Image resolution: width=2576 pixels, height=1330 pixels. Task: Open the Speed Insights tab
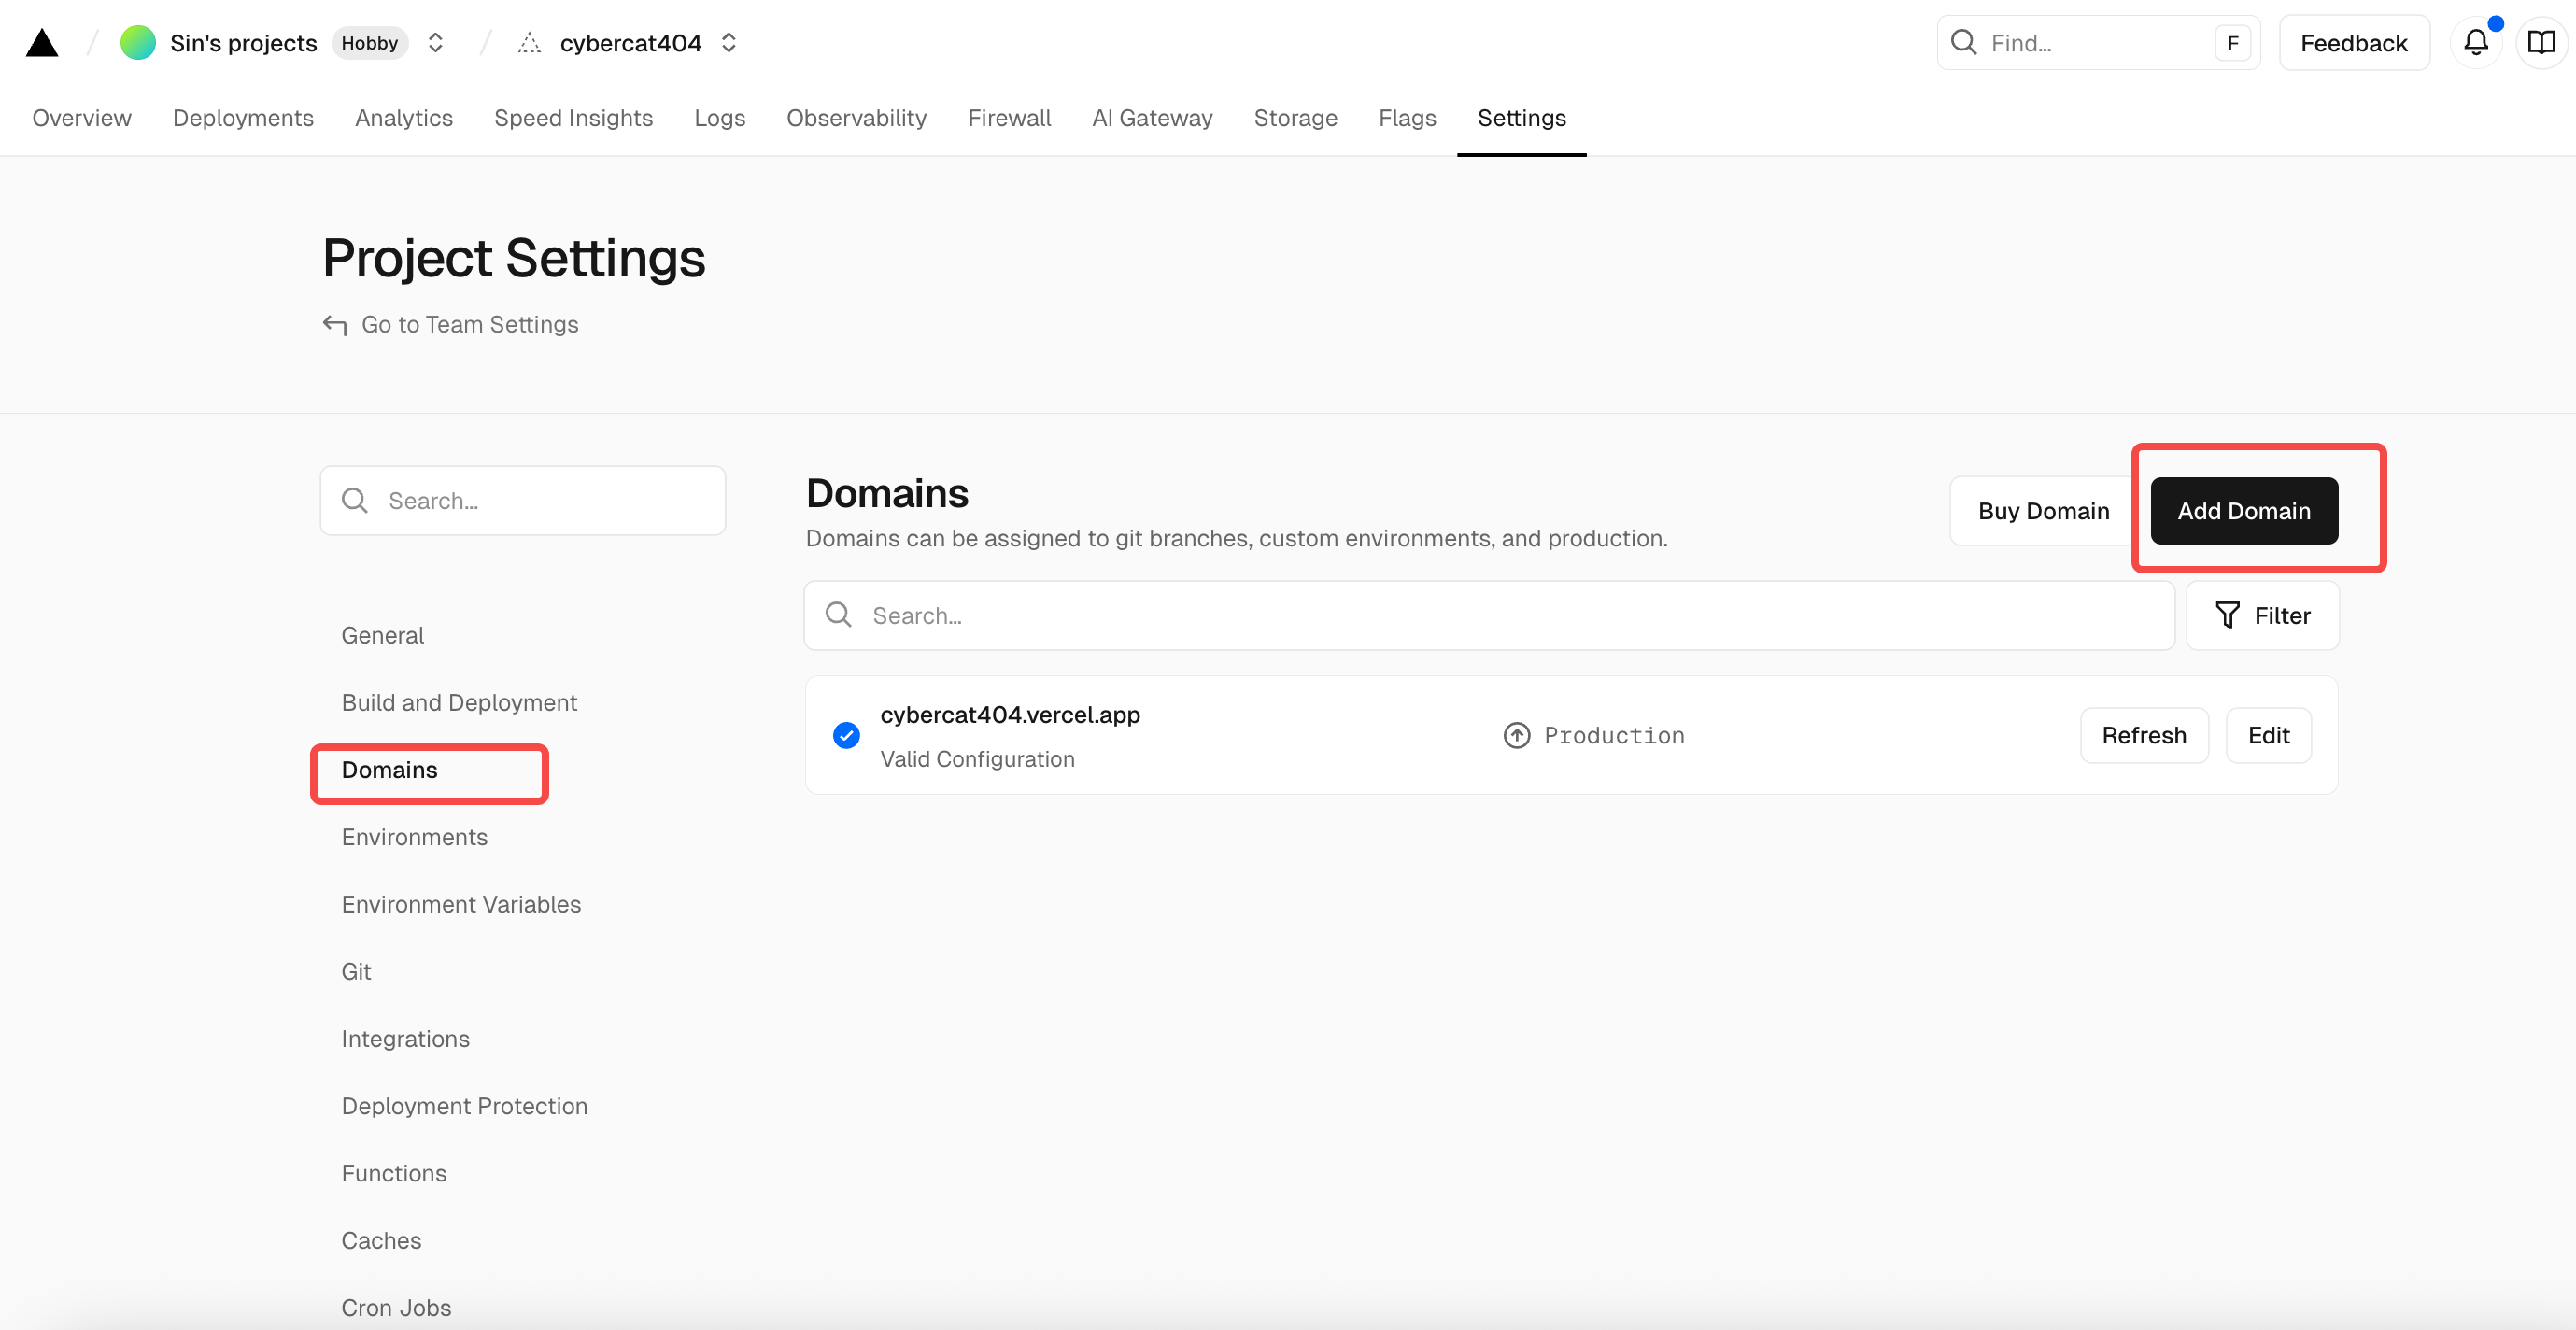coord(573,118)
